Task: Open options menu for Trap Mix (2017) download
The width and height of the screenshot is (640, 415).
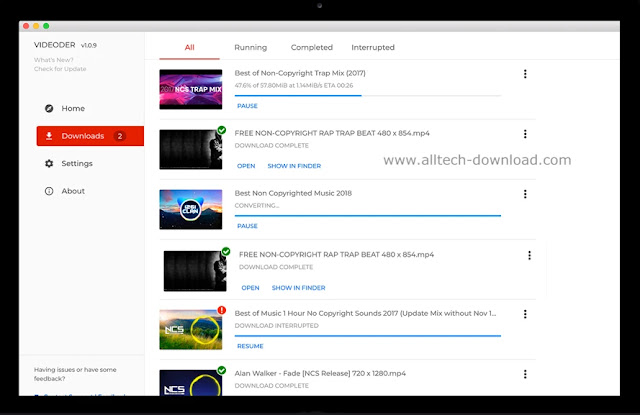Action: pyautogui.click(x=525, y=74)
